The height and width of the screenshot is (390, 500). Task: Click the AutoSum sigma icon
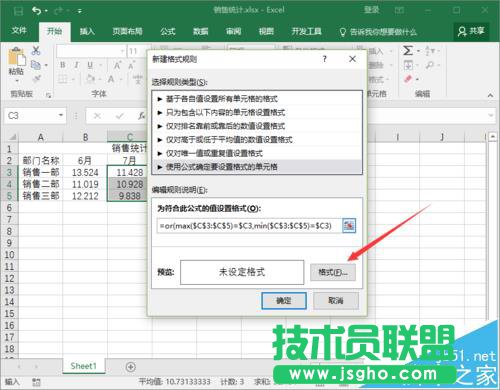(408, 51)
